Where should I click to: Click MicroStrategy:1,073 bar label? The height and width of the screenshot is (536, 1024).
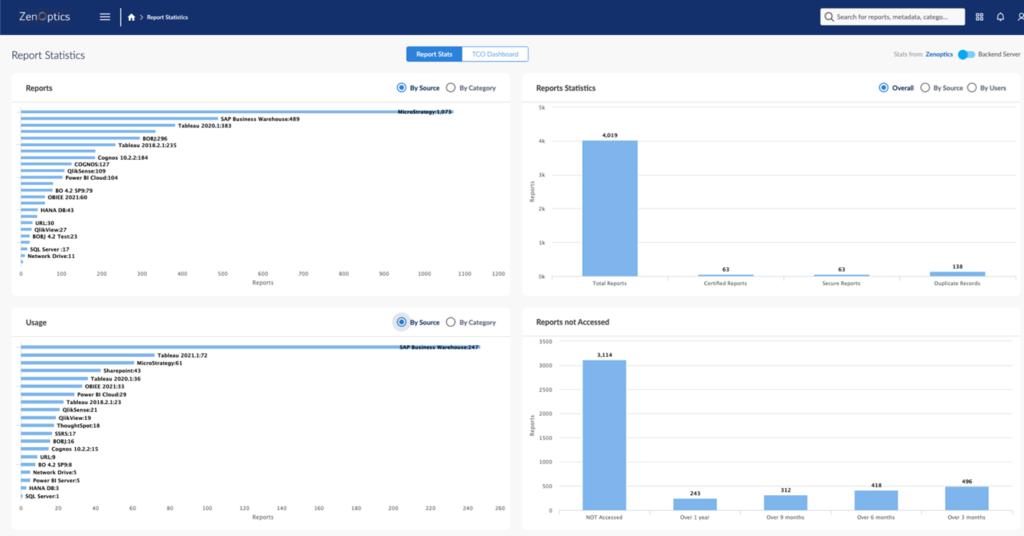[x=424, y=112]
